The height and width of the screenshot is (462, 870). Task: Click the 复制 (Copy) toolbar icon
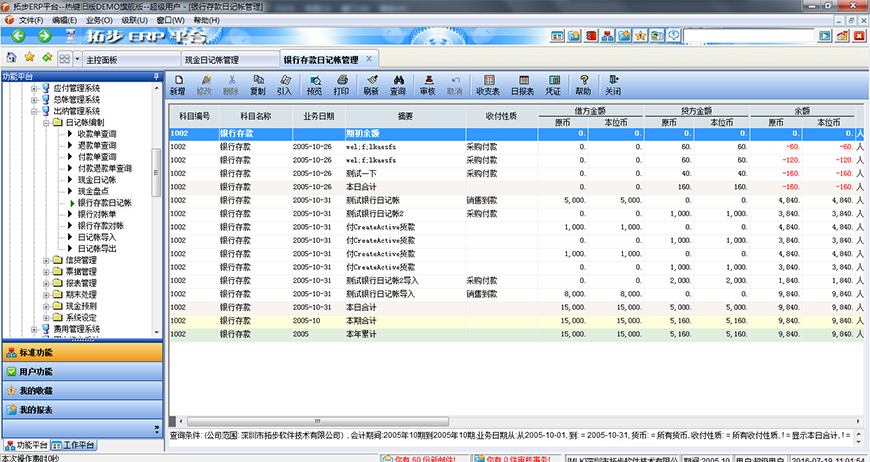(x=257, y=84)
